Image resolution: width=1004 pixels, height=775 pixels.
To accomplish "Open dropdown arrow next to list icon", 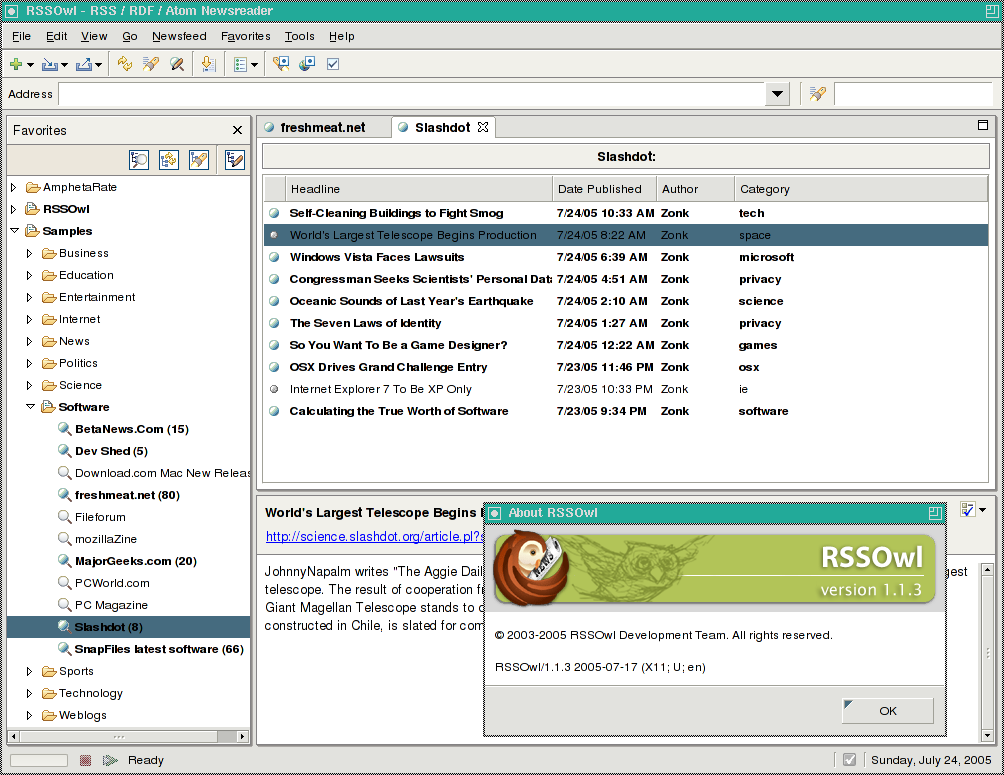I will (x=254, y=65).
